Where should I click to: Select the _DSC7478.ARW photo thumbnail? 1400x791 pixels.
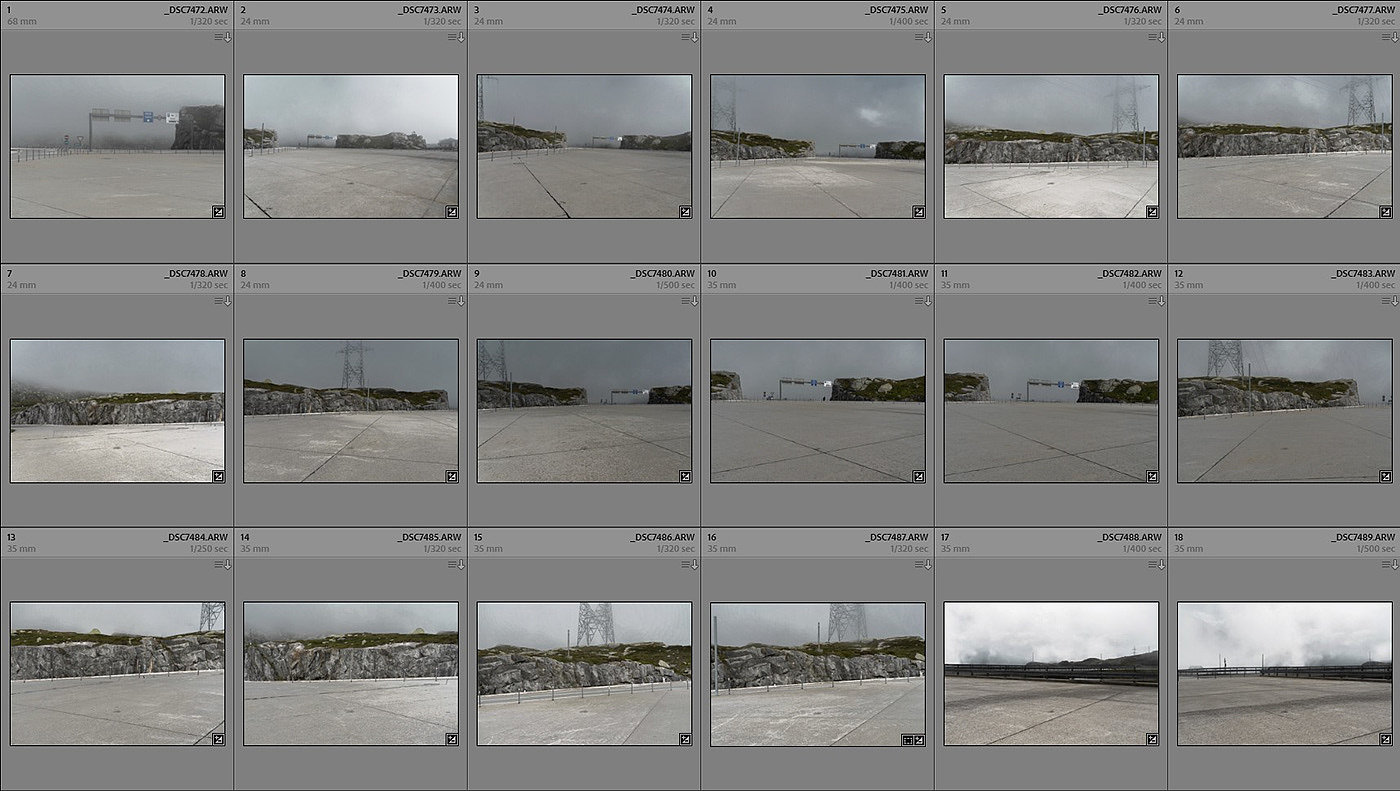pos(117,410)
